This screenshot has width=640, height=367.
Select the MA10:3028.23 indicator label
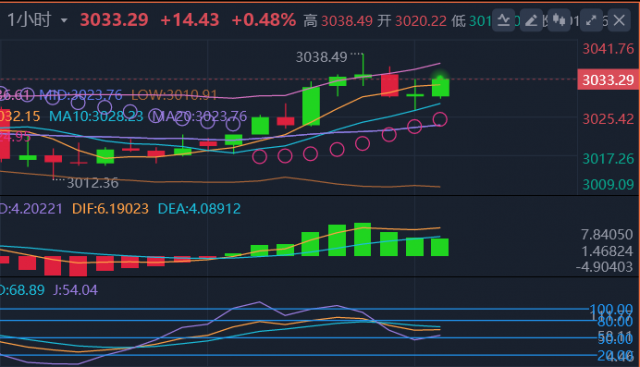pos(96,116)
